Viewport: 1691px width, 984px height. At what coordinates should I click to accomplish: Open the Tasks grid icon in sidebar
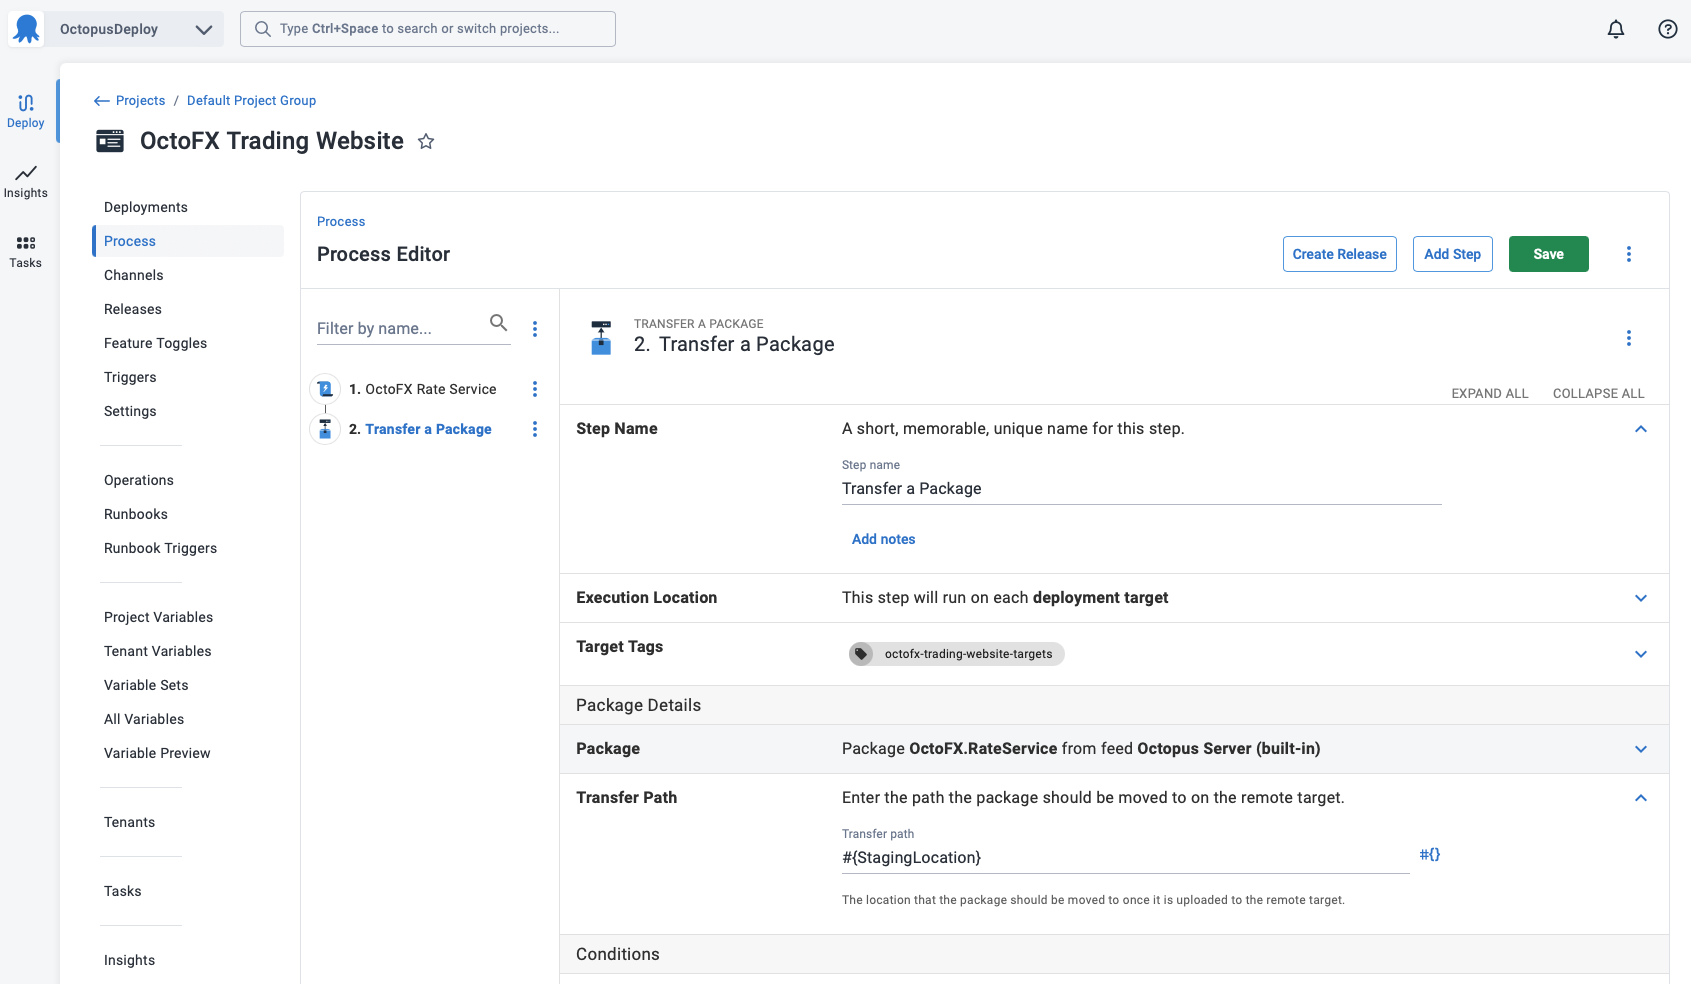click(x=26, y=251)
